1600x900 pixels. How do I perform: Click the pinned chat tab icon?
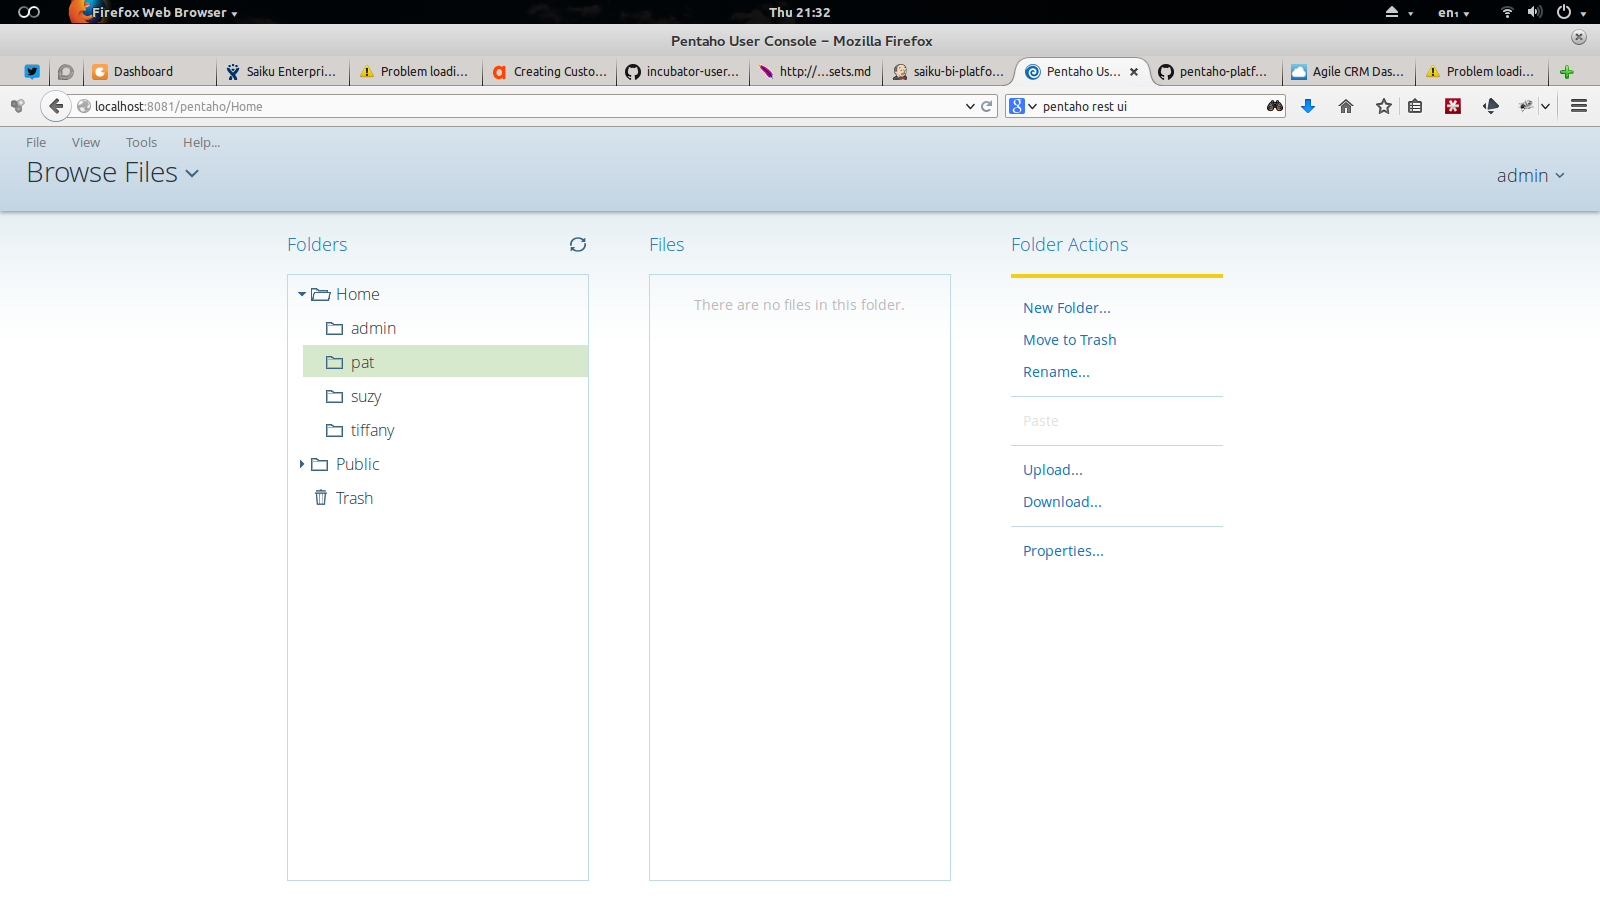(66, 72)
